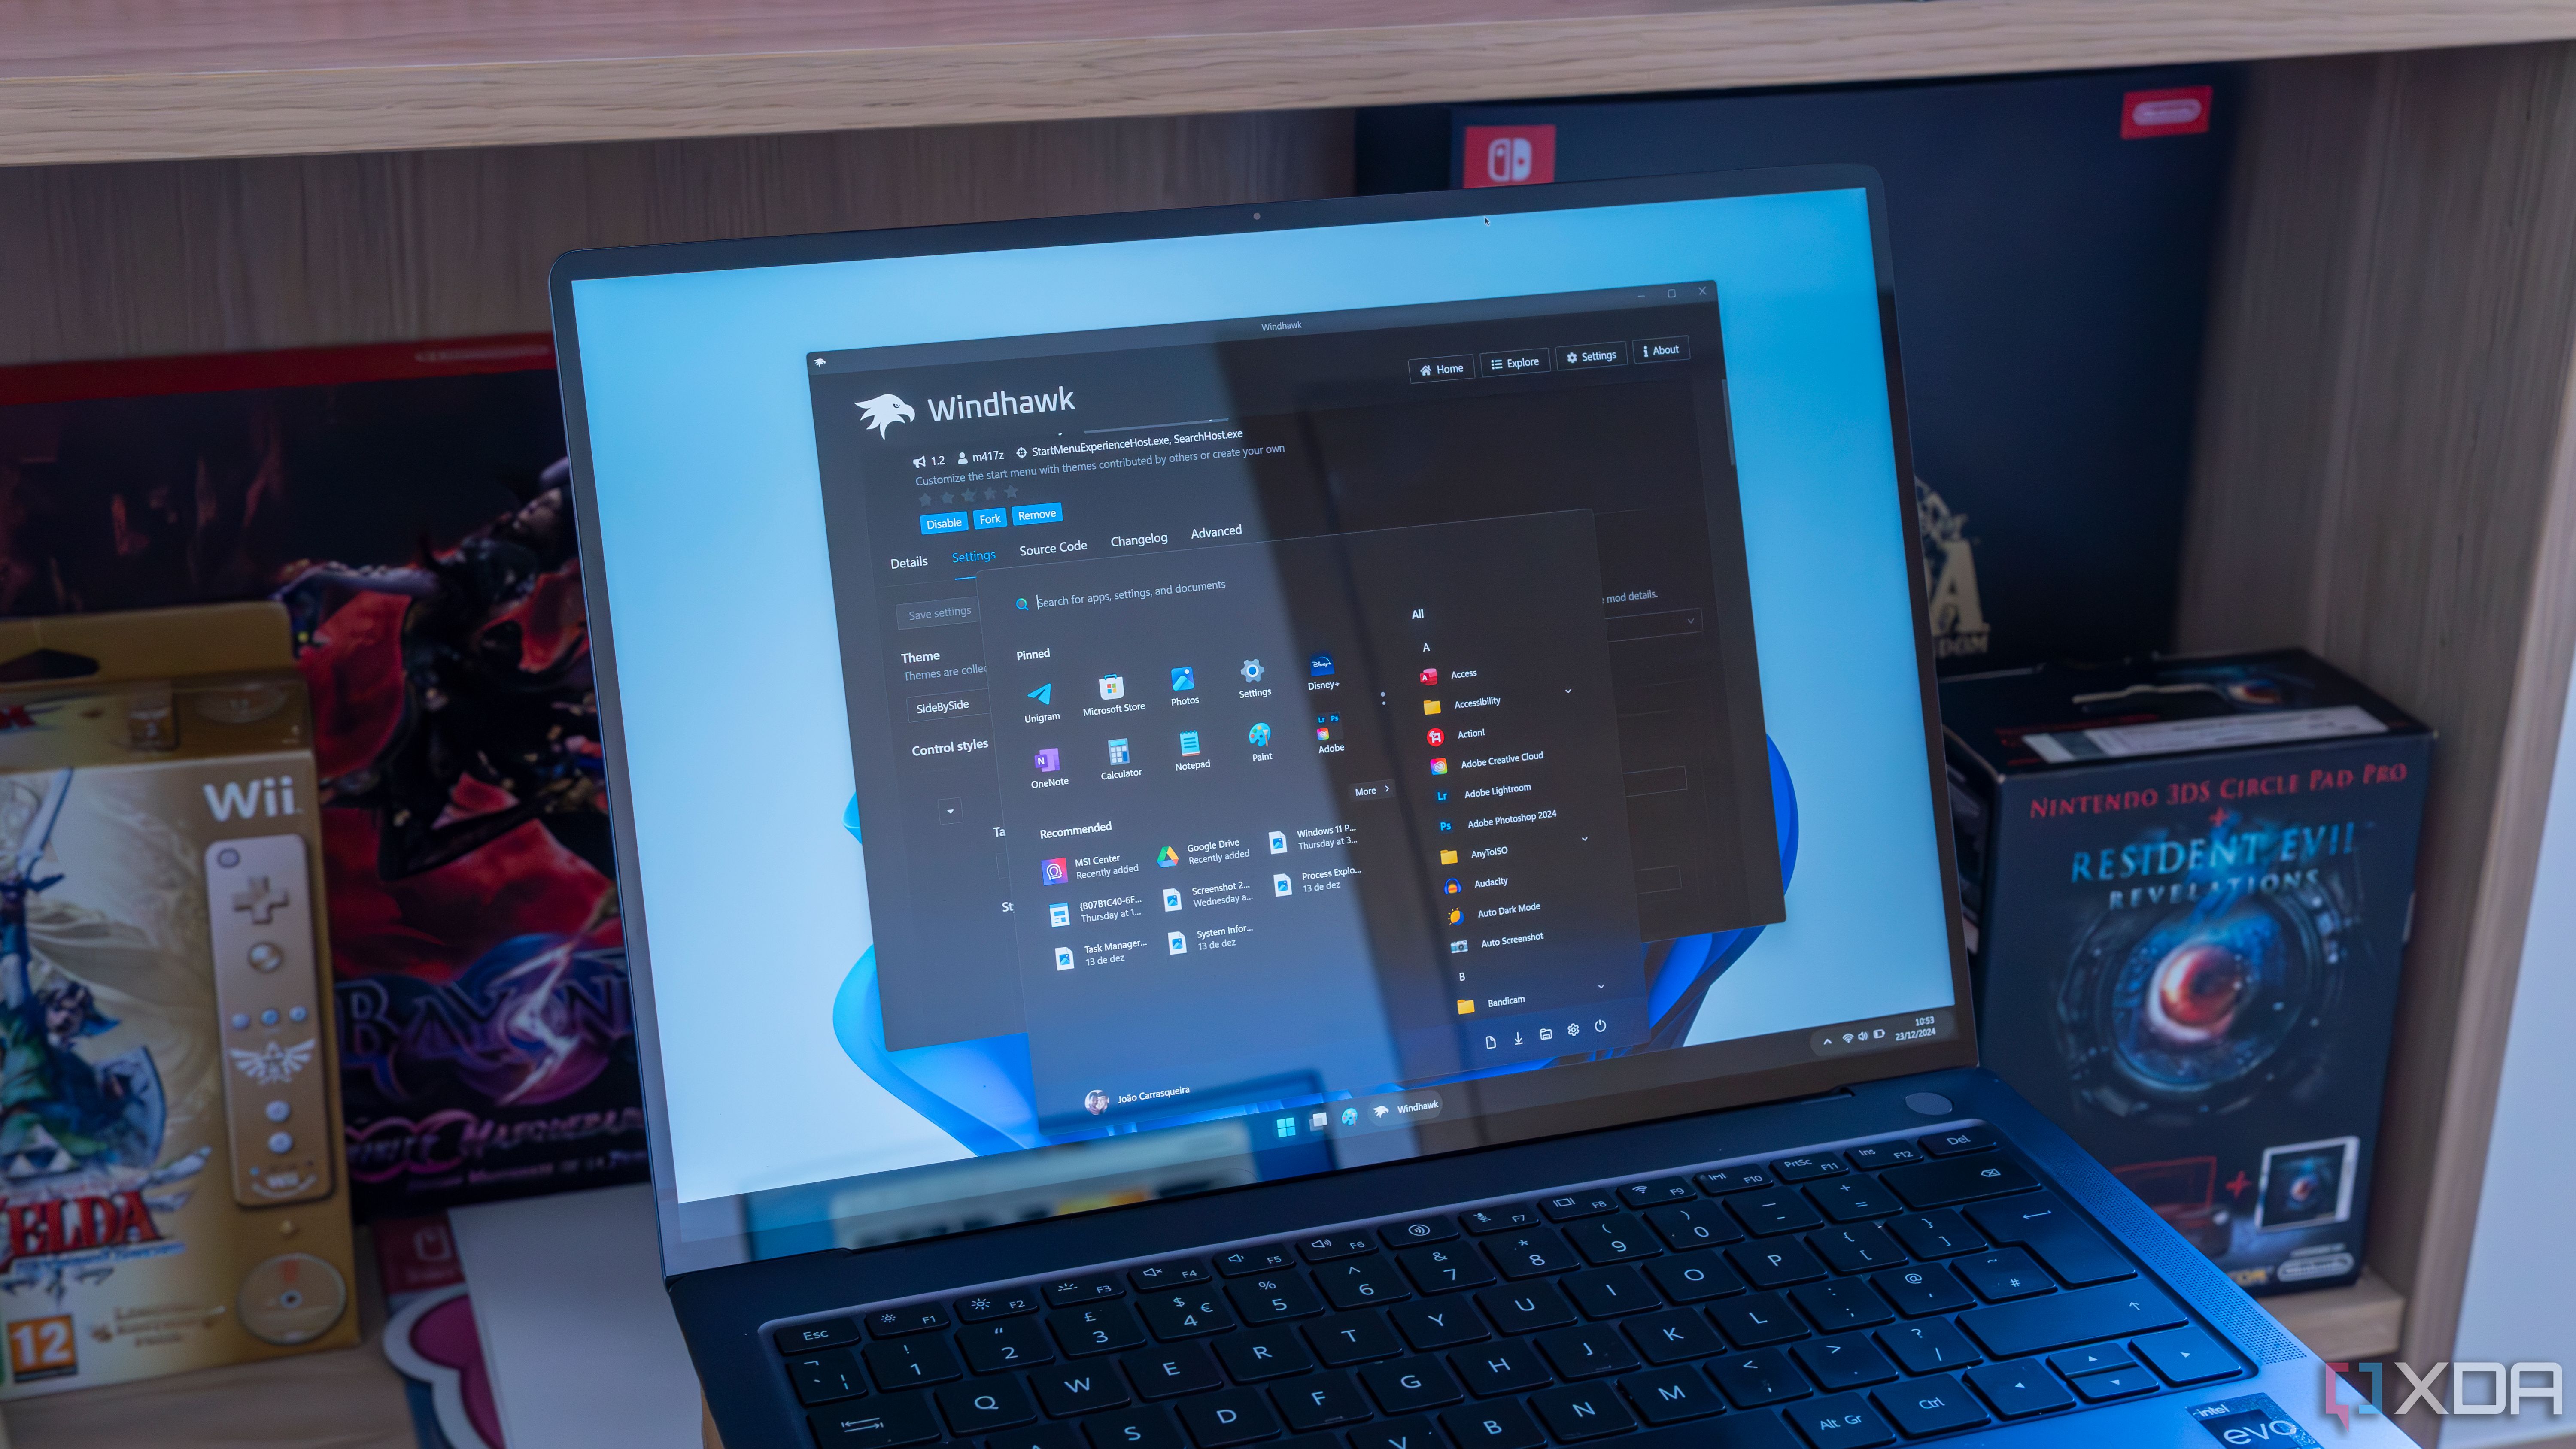
Task: Expand the More pinned apps in Start Menu
Action: 1371,791
